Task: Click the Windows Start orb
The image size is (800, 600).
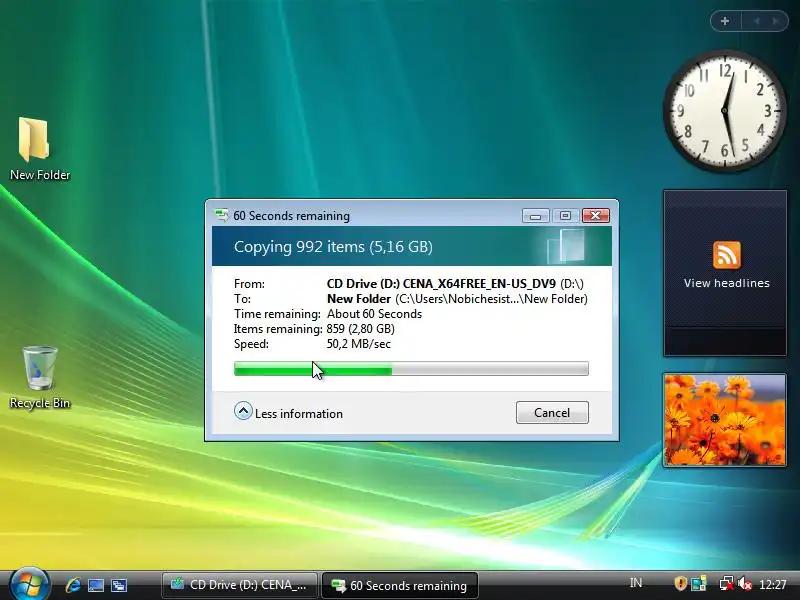Action: click(28, 584)
